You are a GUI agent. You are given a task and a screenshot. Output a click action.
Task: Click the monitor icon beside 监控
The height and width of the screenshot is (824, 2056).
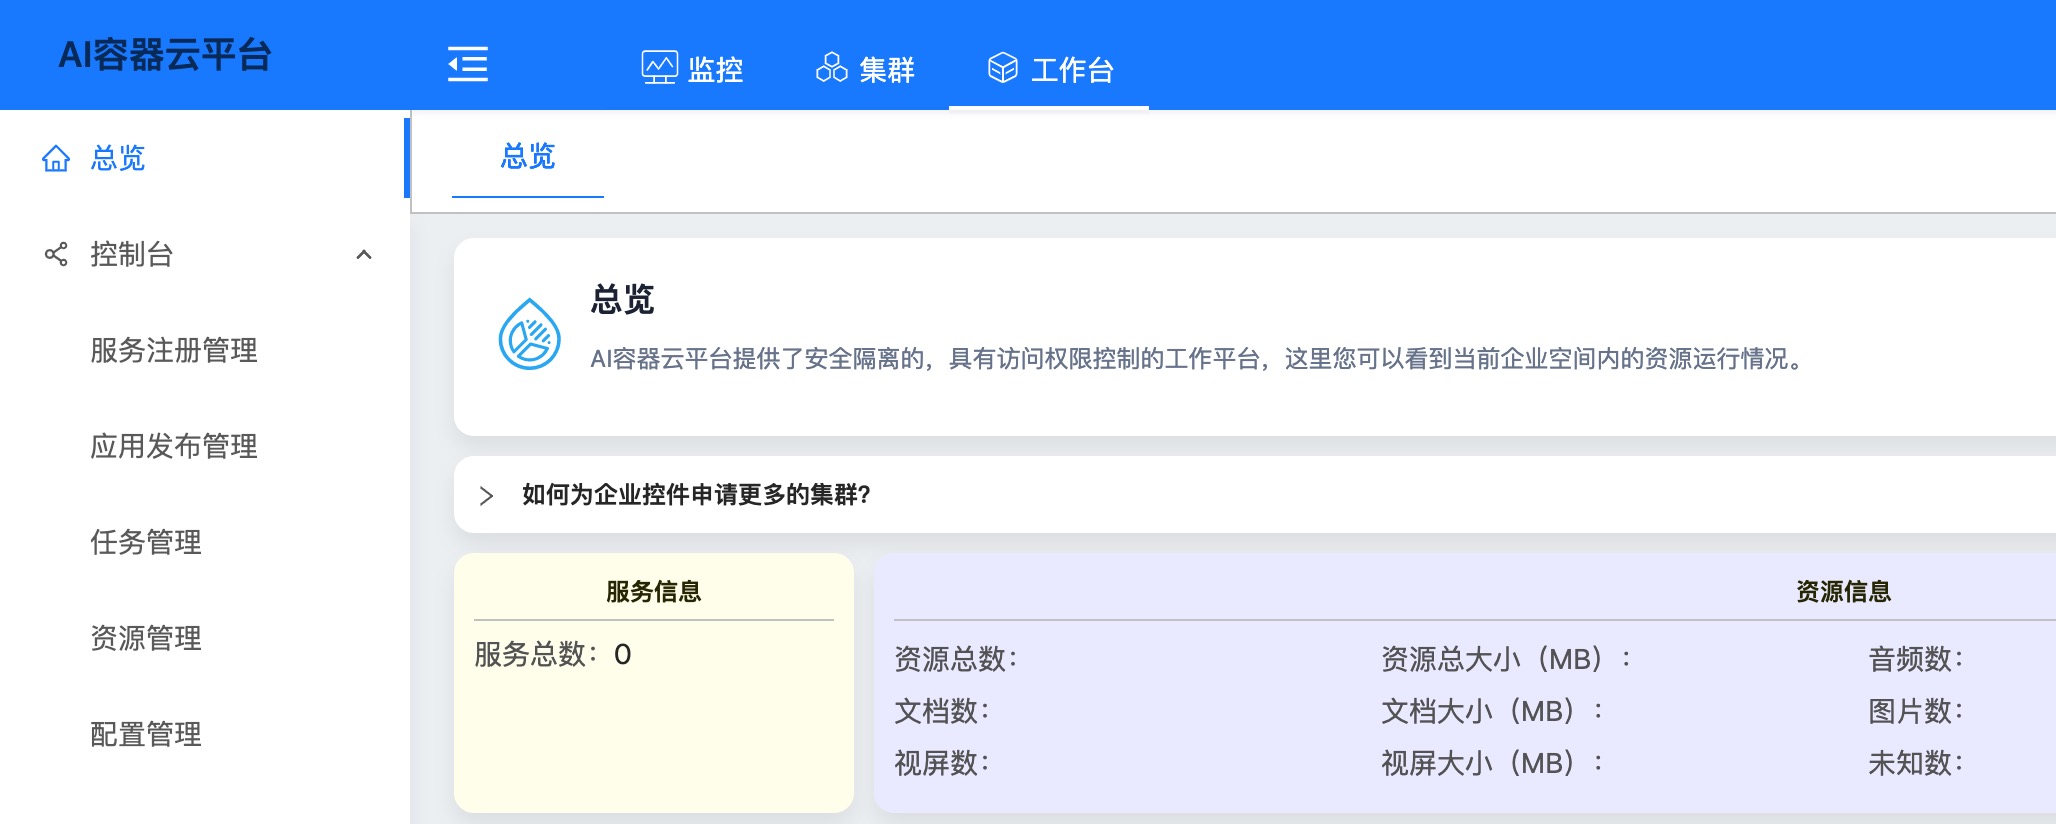tap(659, 67)
